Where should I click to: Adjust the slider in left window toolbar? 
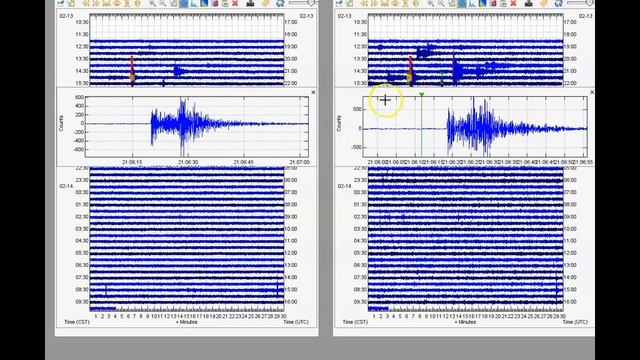click(311, 3)
